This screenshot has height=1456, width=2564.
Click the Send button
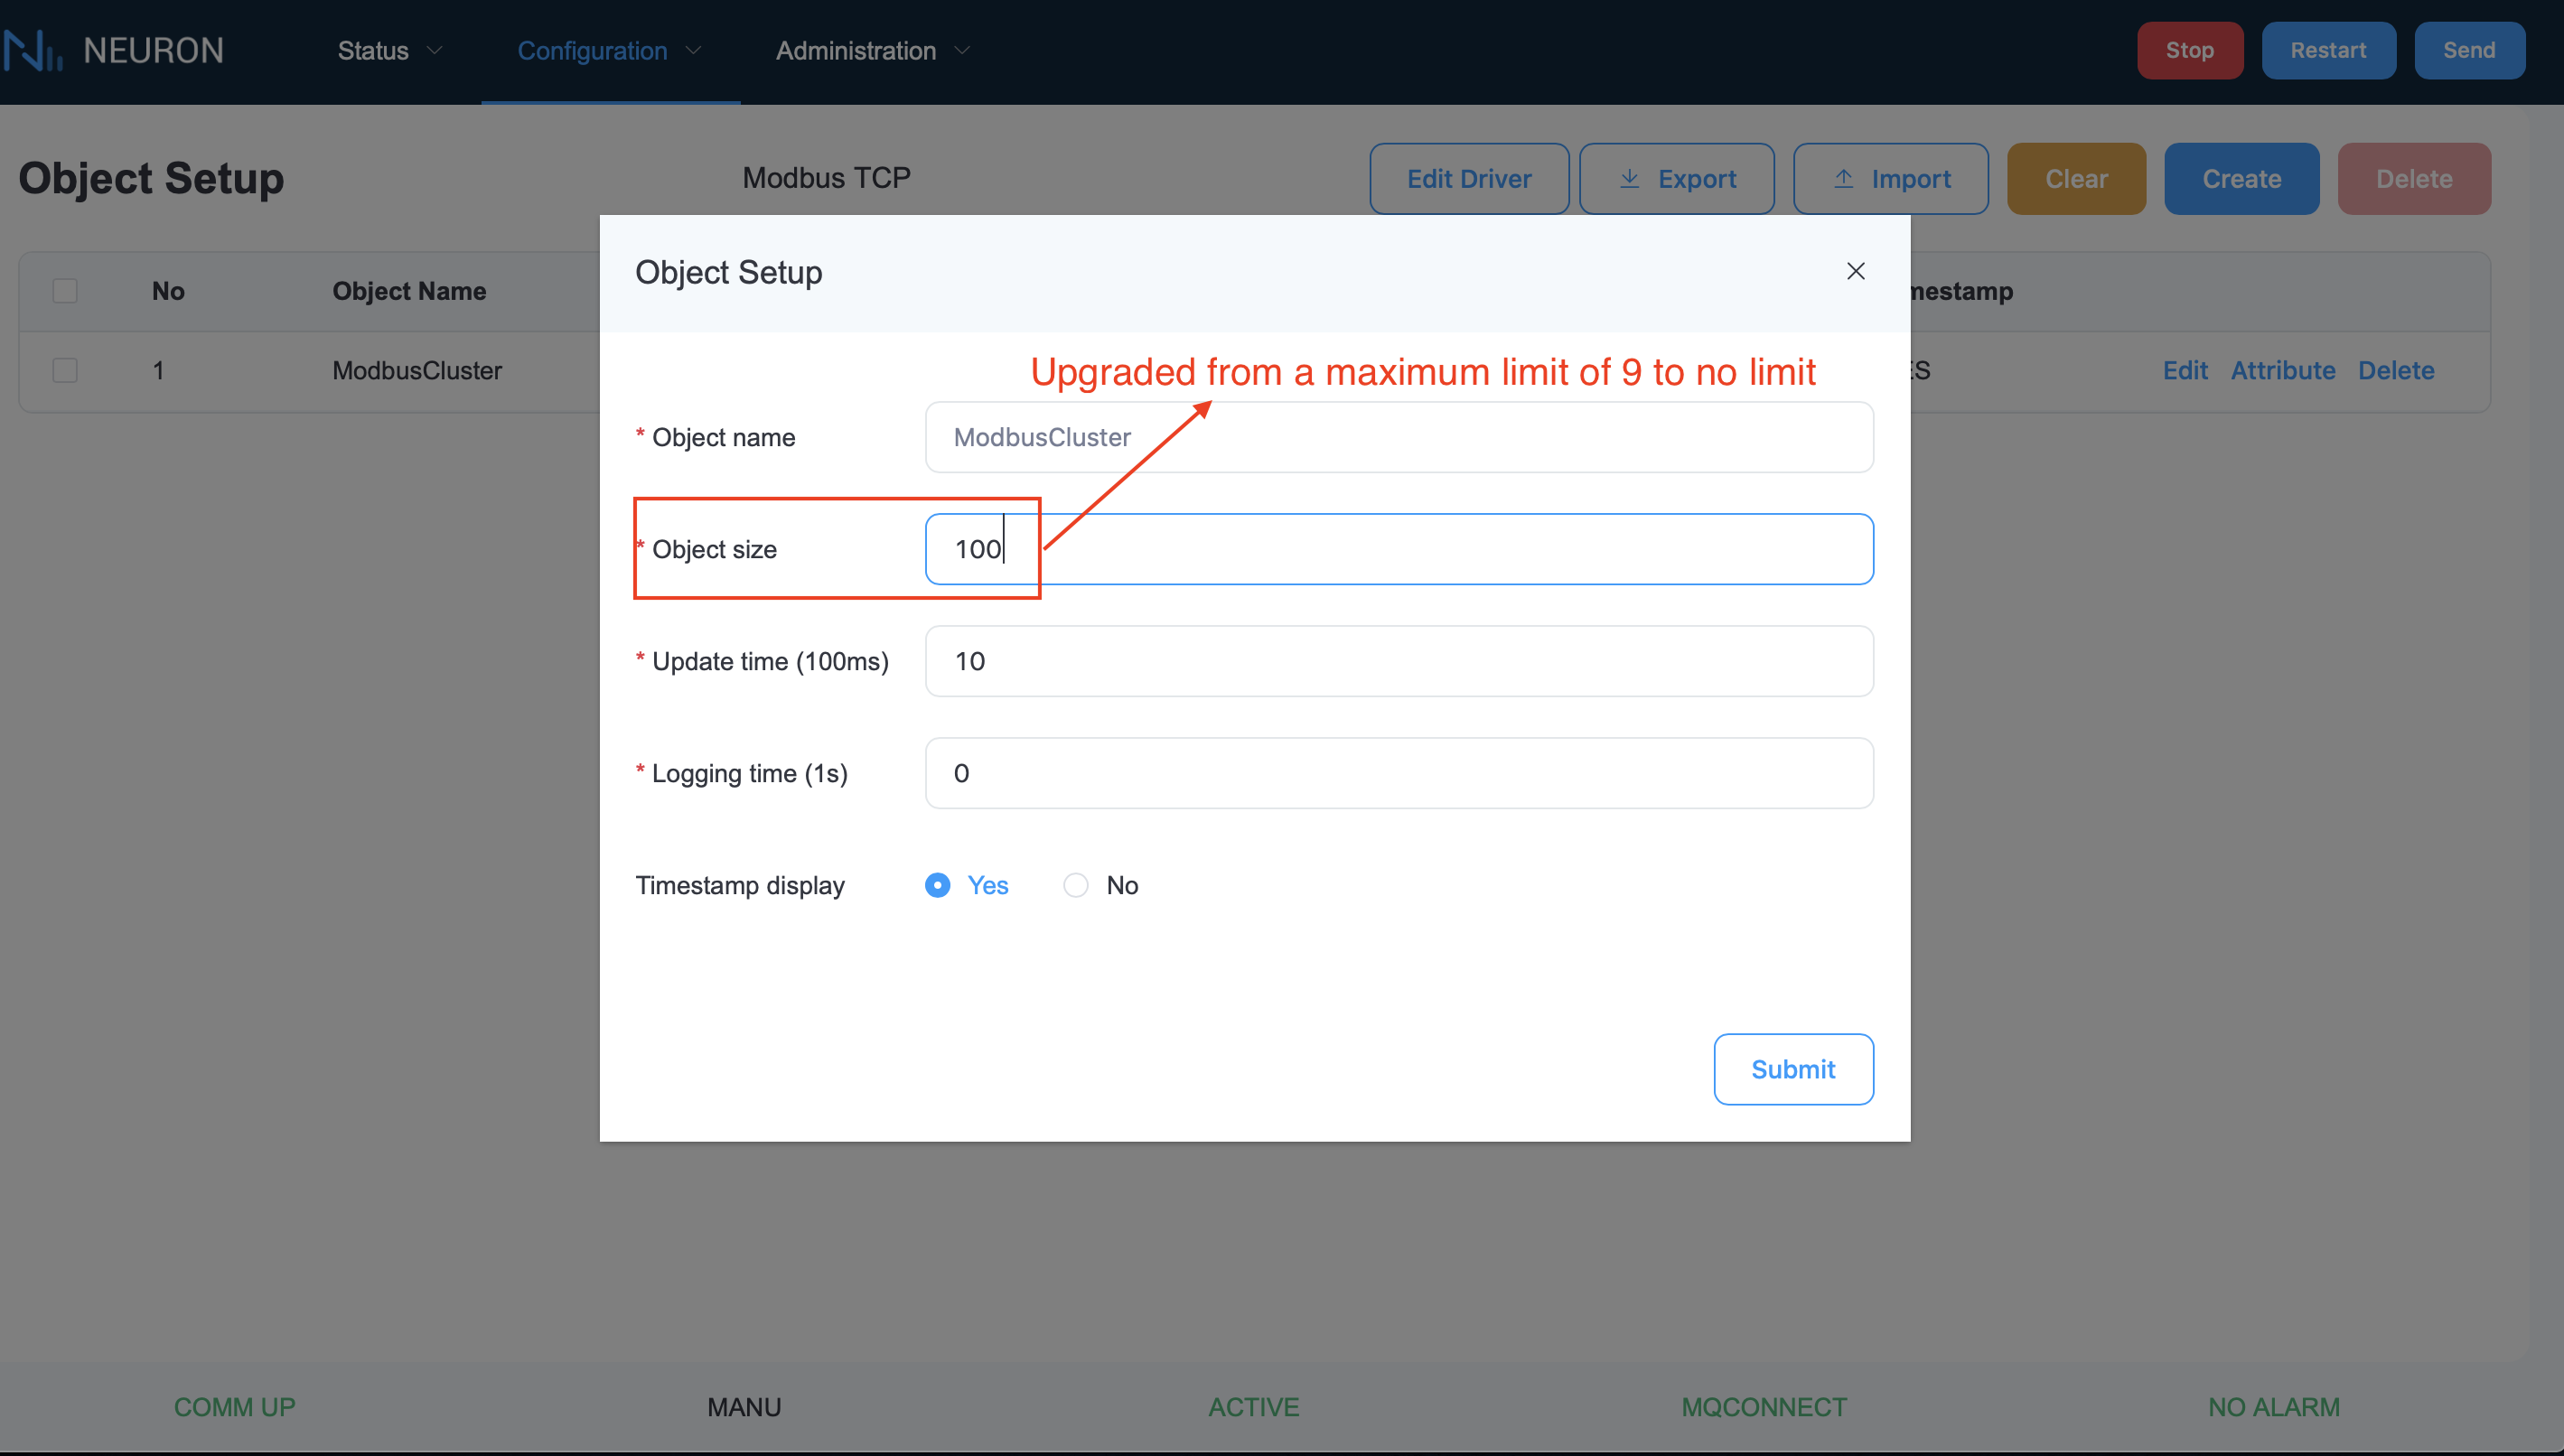(2469, 50)
